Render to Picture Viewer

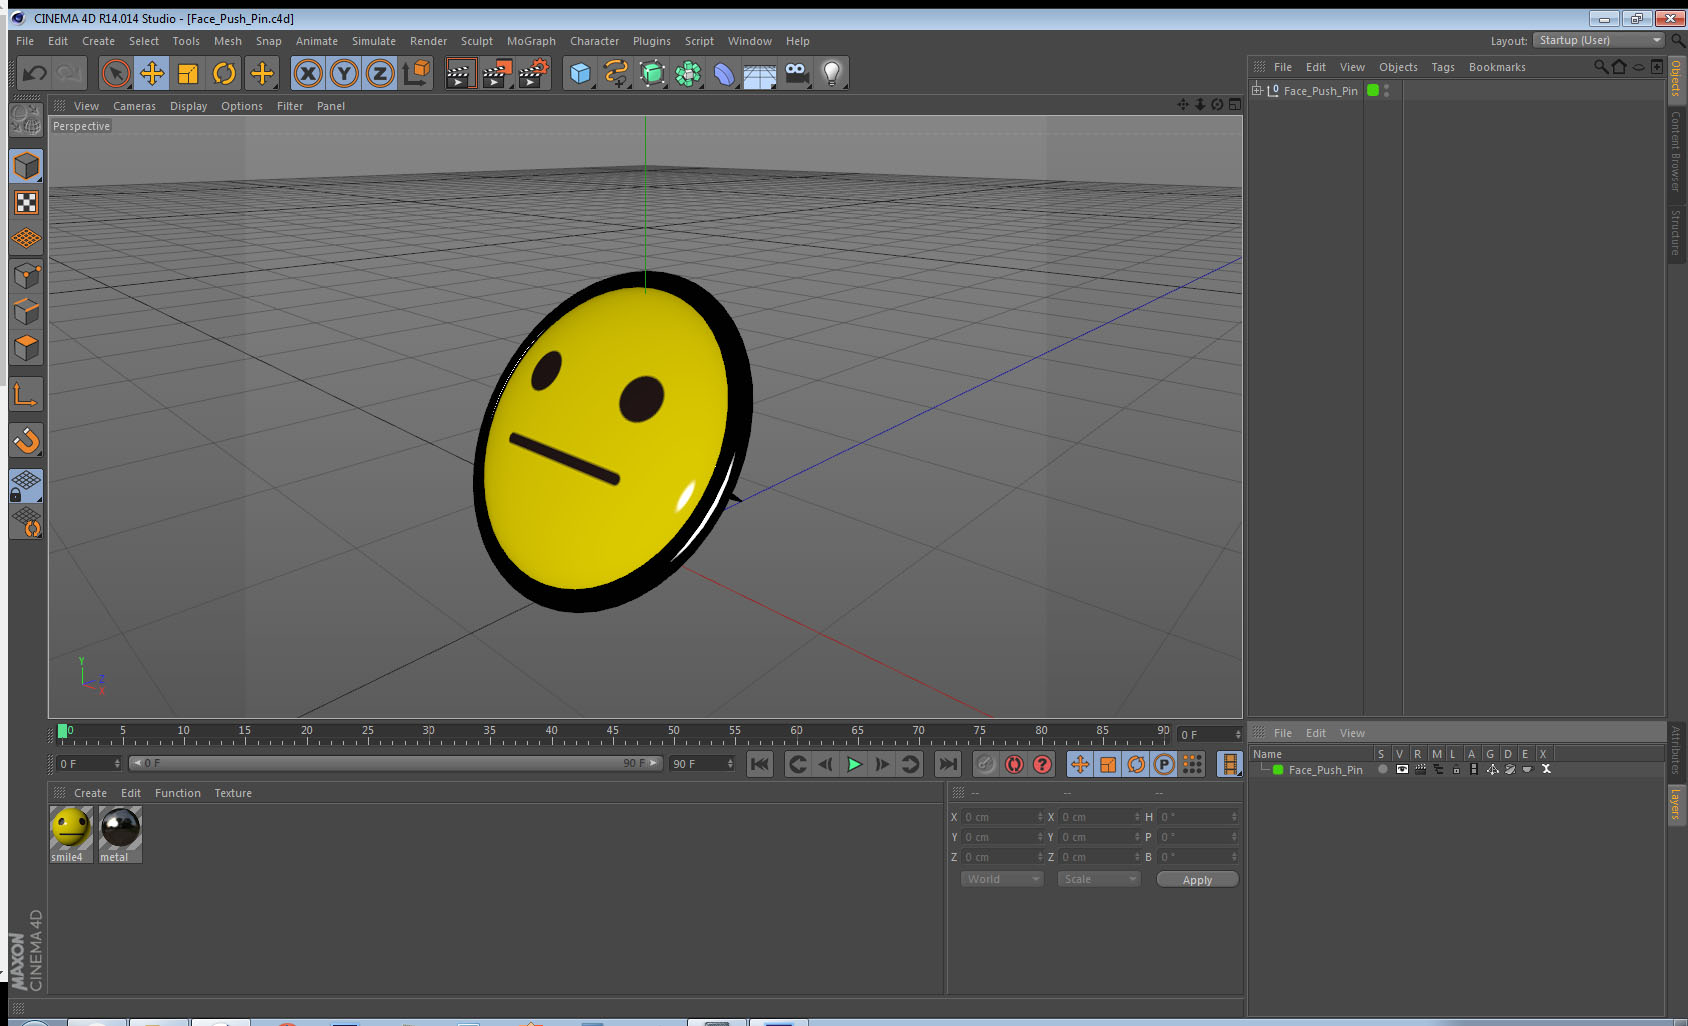(x=497, y=73)
